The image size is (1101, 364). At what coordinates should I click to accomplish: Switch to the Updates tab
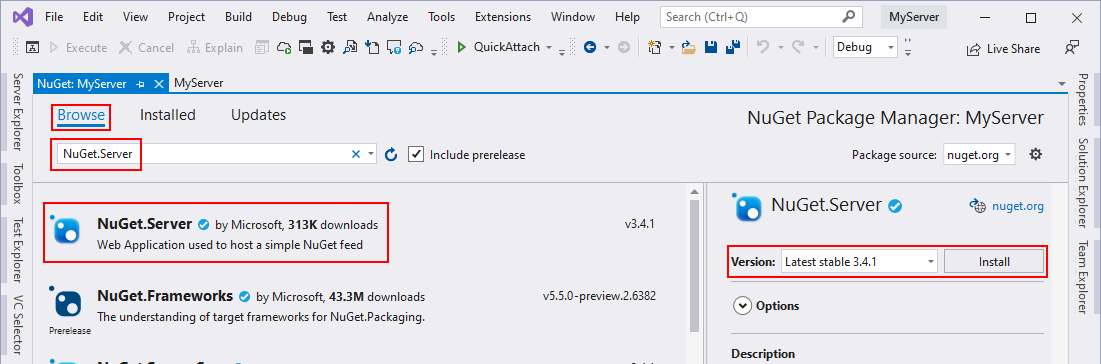[x=258, y=115]
